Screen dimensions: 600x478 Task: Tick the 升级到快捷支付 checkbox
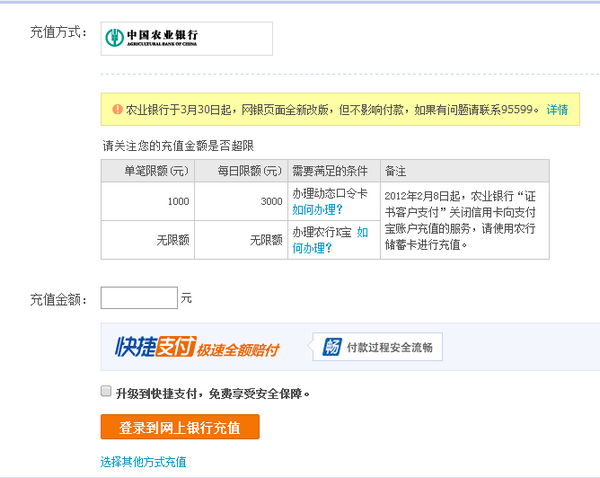click(106, 392)
